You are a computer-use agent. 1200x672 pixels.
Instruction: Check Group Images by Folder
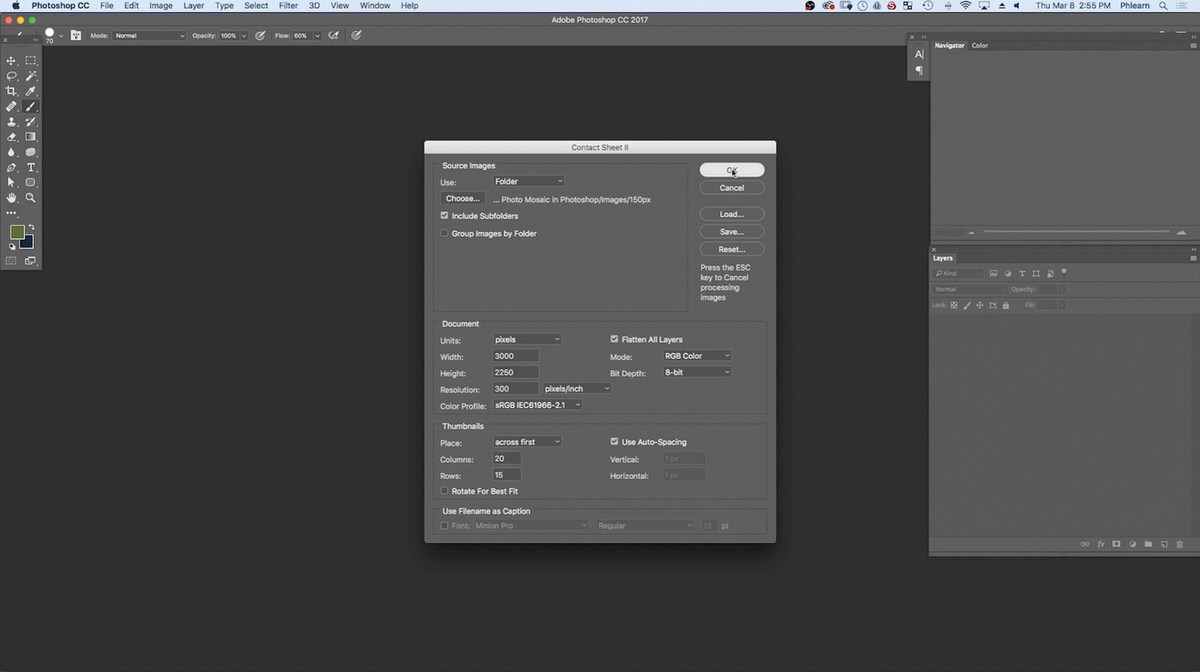[444, 233]
